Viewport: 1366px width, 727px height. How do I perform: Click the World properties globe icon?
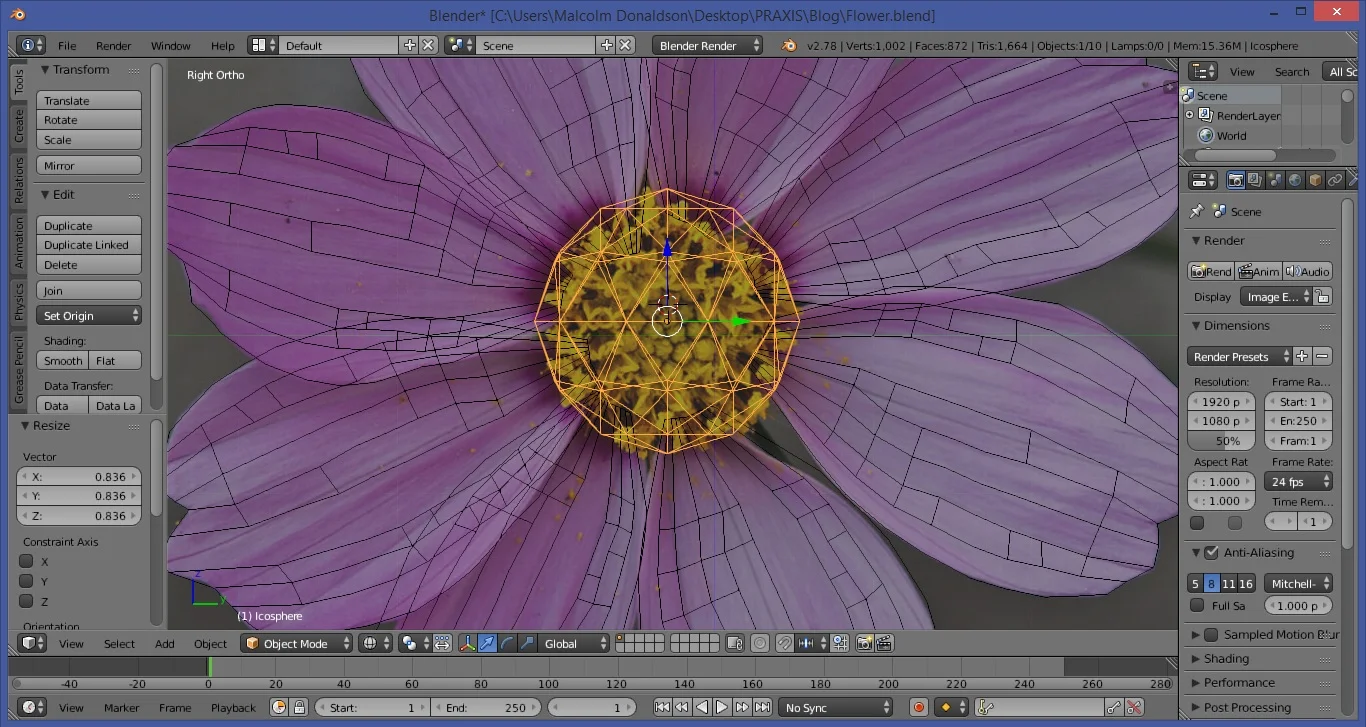click(x=1294, y=179)
